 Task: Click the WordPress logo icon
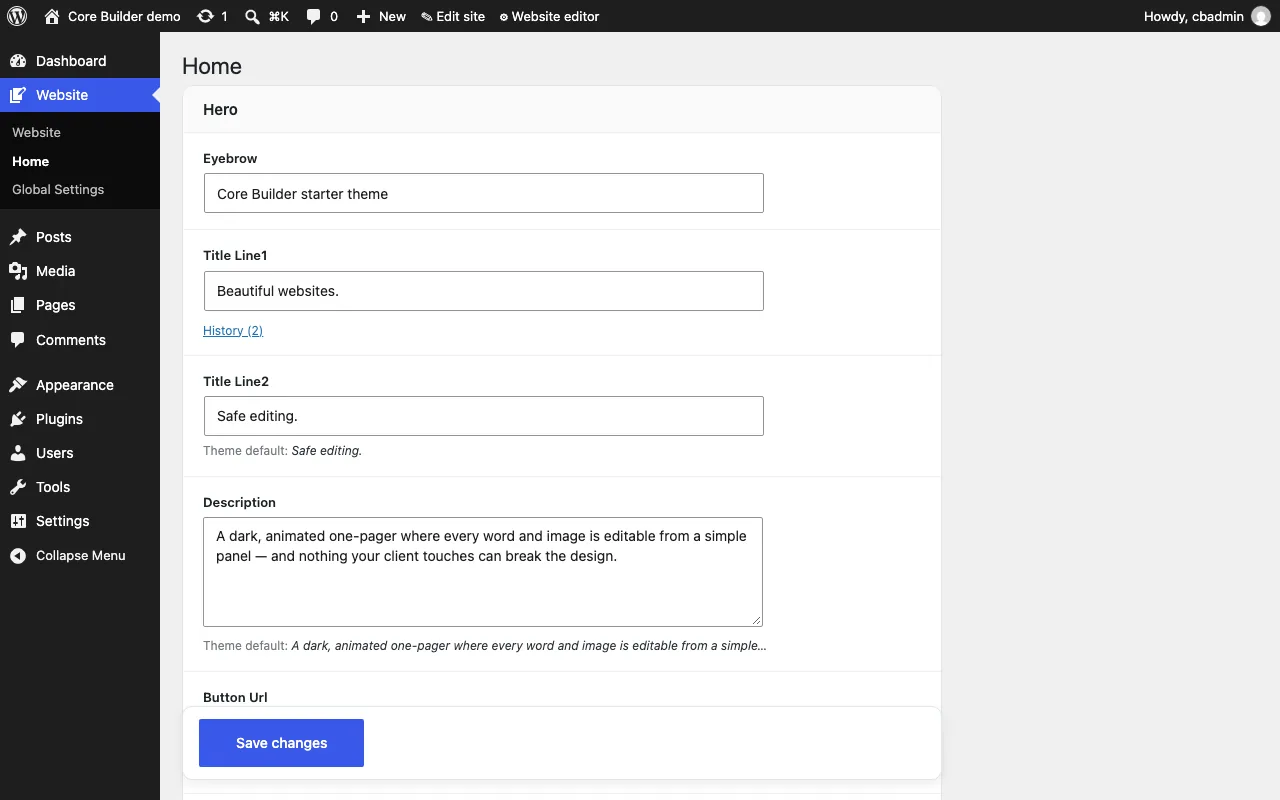pos(17,16)
